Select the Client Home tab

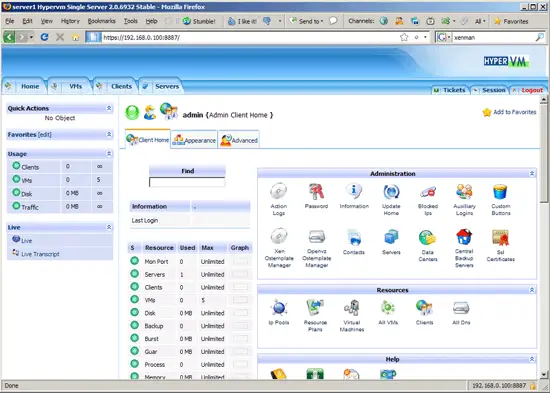[x=148, y=140]
